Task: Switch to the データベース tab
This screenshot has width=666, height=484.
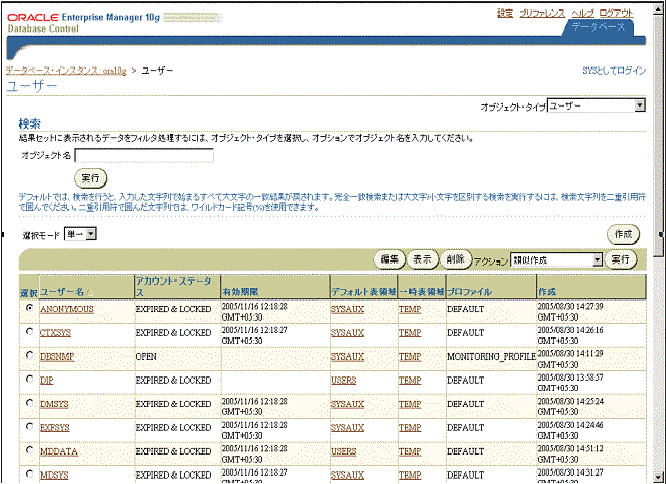Action: coord(598,27)
